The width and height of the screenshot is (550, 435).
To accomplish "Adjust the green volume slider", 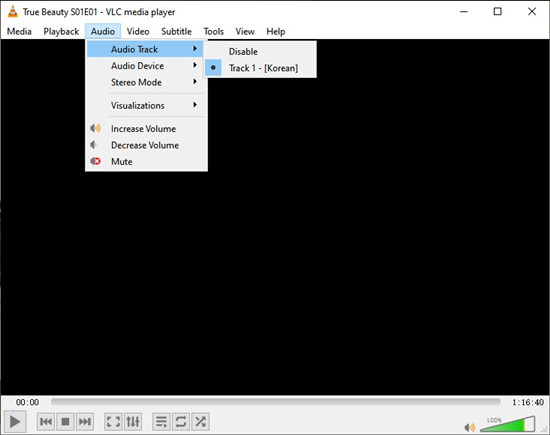I will [x=507, y=424].
